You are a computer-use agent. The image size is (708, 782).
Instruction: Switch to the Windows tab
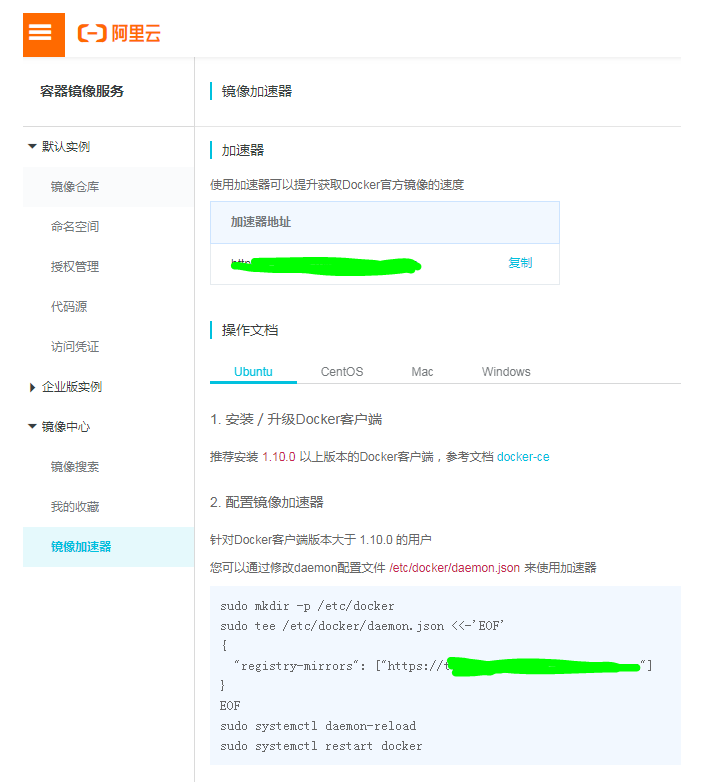click(x=506, y=372)
